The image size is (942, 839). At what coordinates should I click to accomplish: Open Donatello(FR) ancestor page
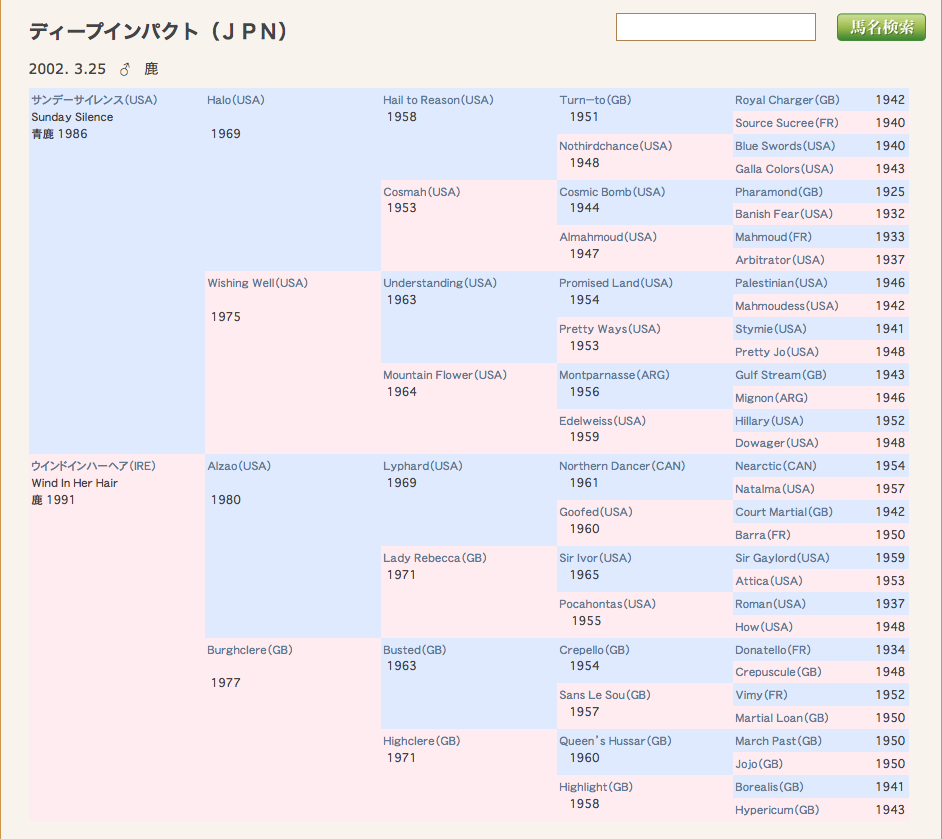[x=773, y=650]
